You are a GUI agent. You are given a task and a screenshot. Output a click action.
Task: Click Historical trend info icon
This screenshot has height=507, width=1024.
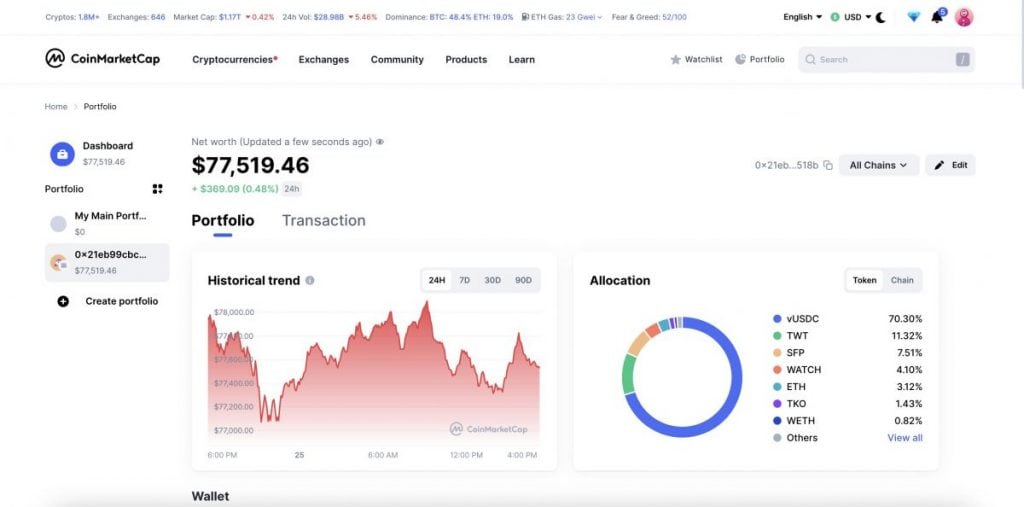[310, 280]
